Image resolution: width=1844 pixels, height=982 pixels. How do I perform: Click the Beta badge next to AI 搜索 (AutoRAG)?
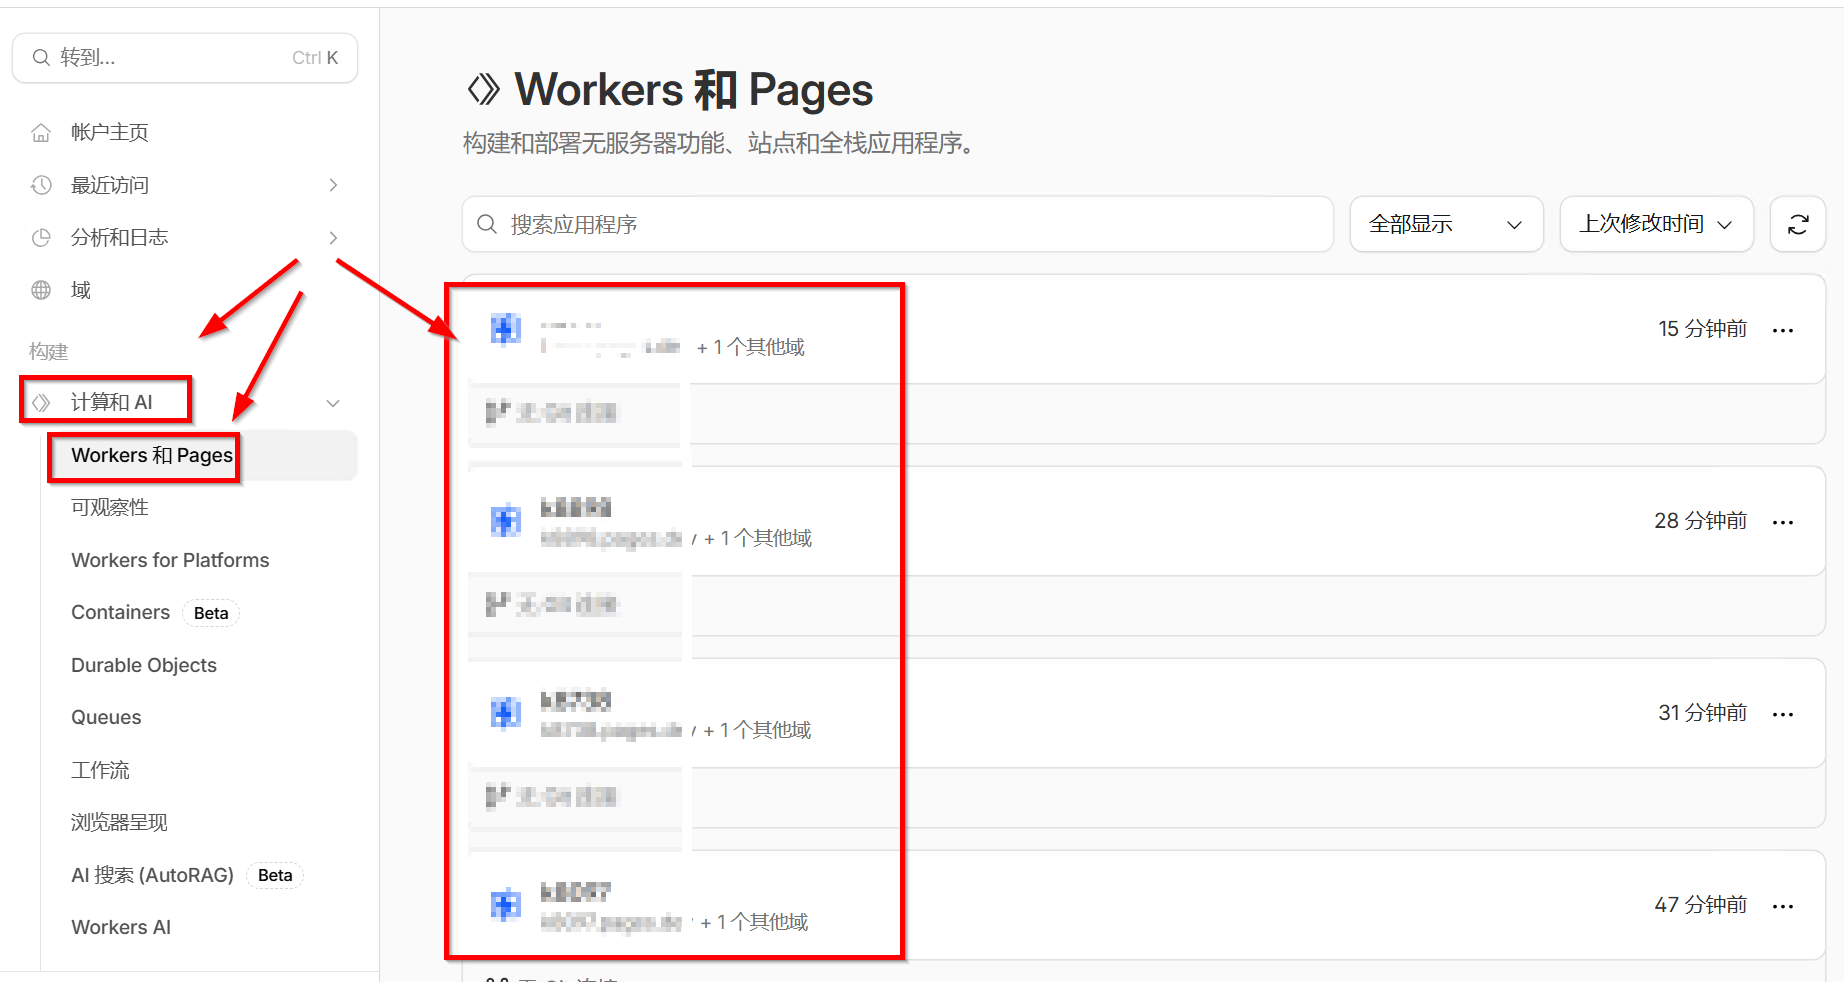(275, 875)
